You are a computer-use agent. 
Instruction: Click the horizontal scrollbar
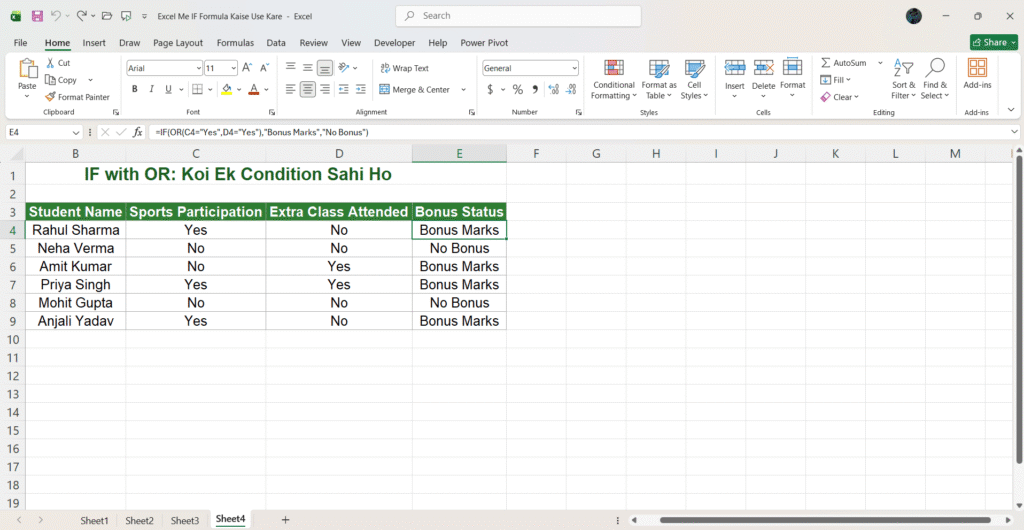point(825,520)
